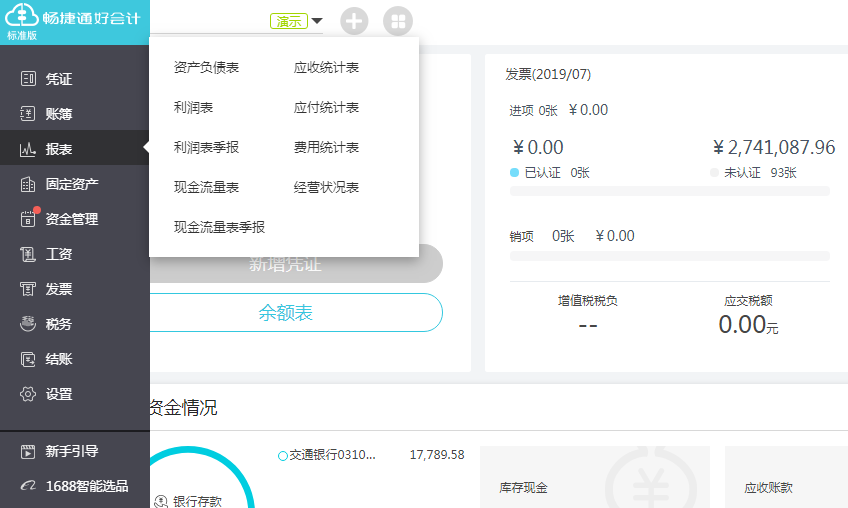Click the ¥2,741,087.96 amount
This screenshot has width=848, height=508.
[774, 147]
